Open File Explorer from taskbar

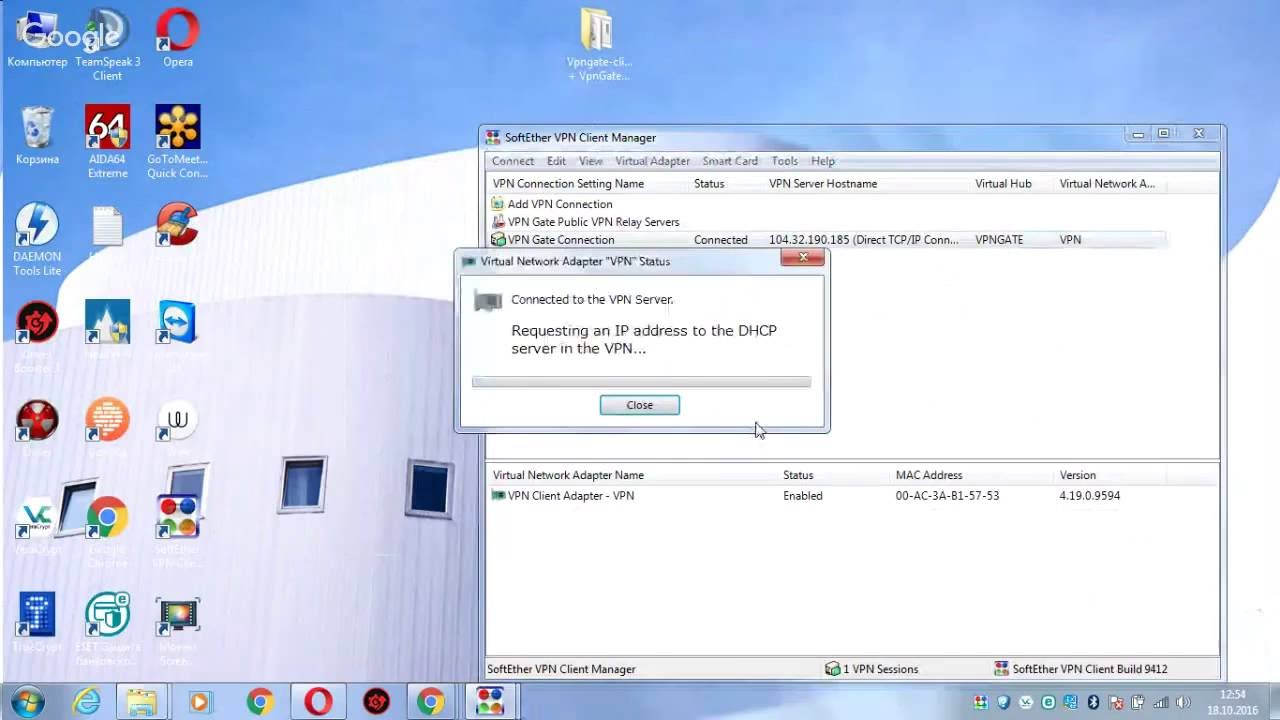[142, 702]
